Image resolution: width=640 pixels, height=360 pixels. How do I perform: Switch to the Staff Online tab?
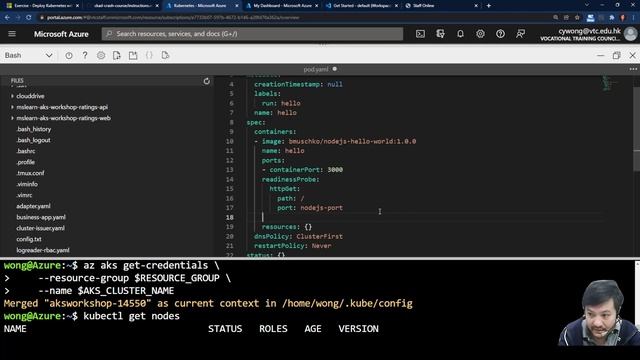441,6
